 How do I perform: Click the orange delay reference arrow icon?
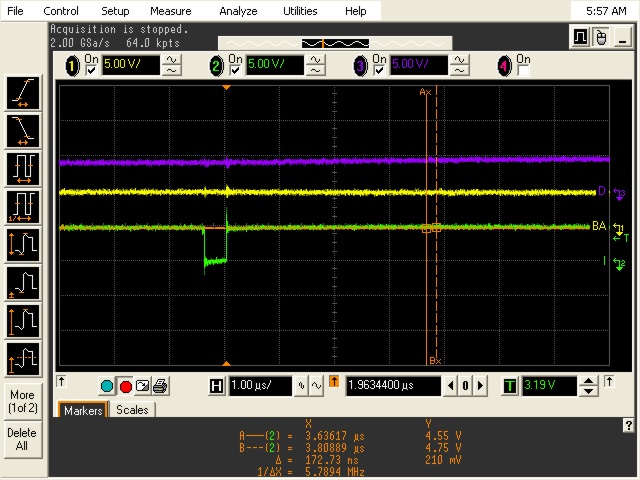[334, 382]
